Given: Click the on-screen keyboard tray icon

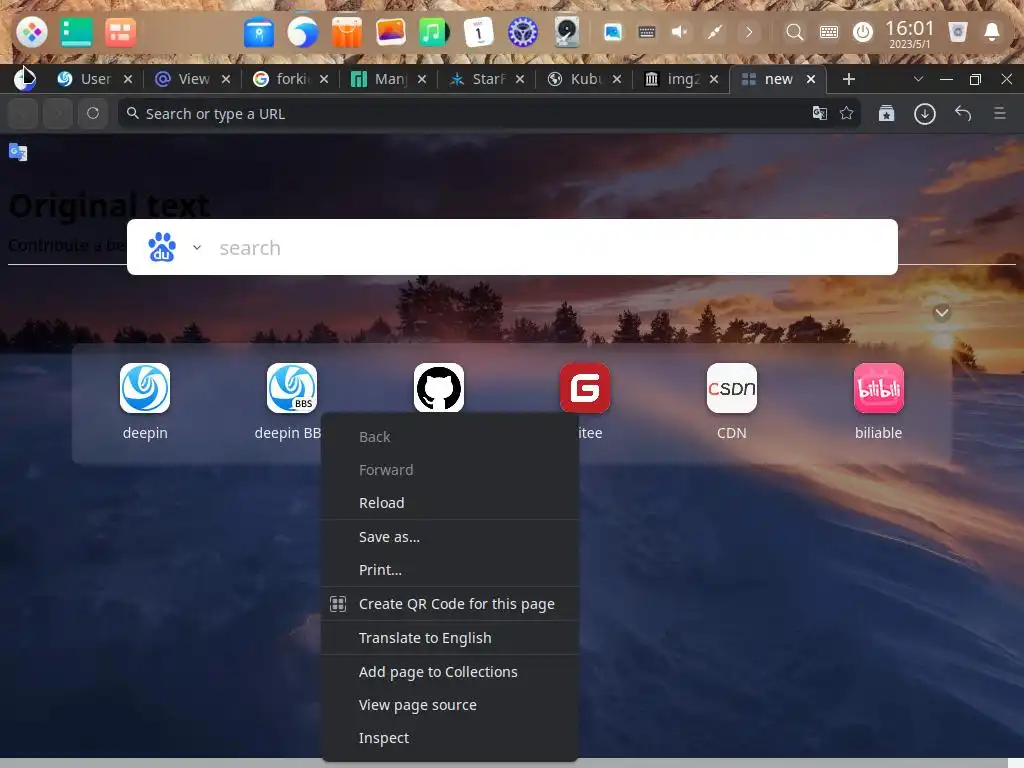Looking at the screenshot, I should point(647,31).
